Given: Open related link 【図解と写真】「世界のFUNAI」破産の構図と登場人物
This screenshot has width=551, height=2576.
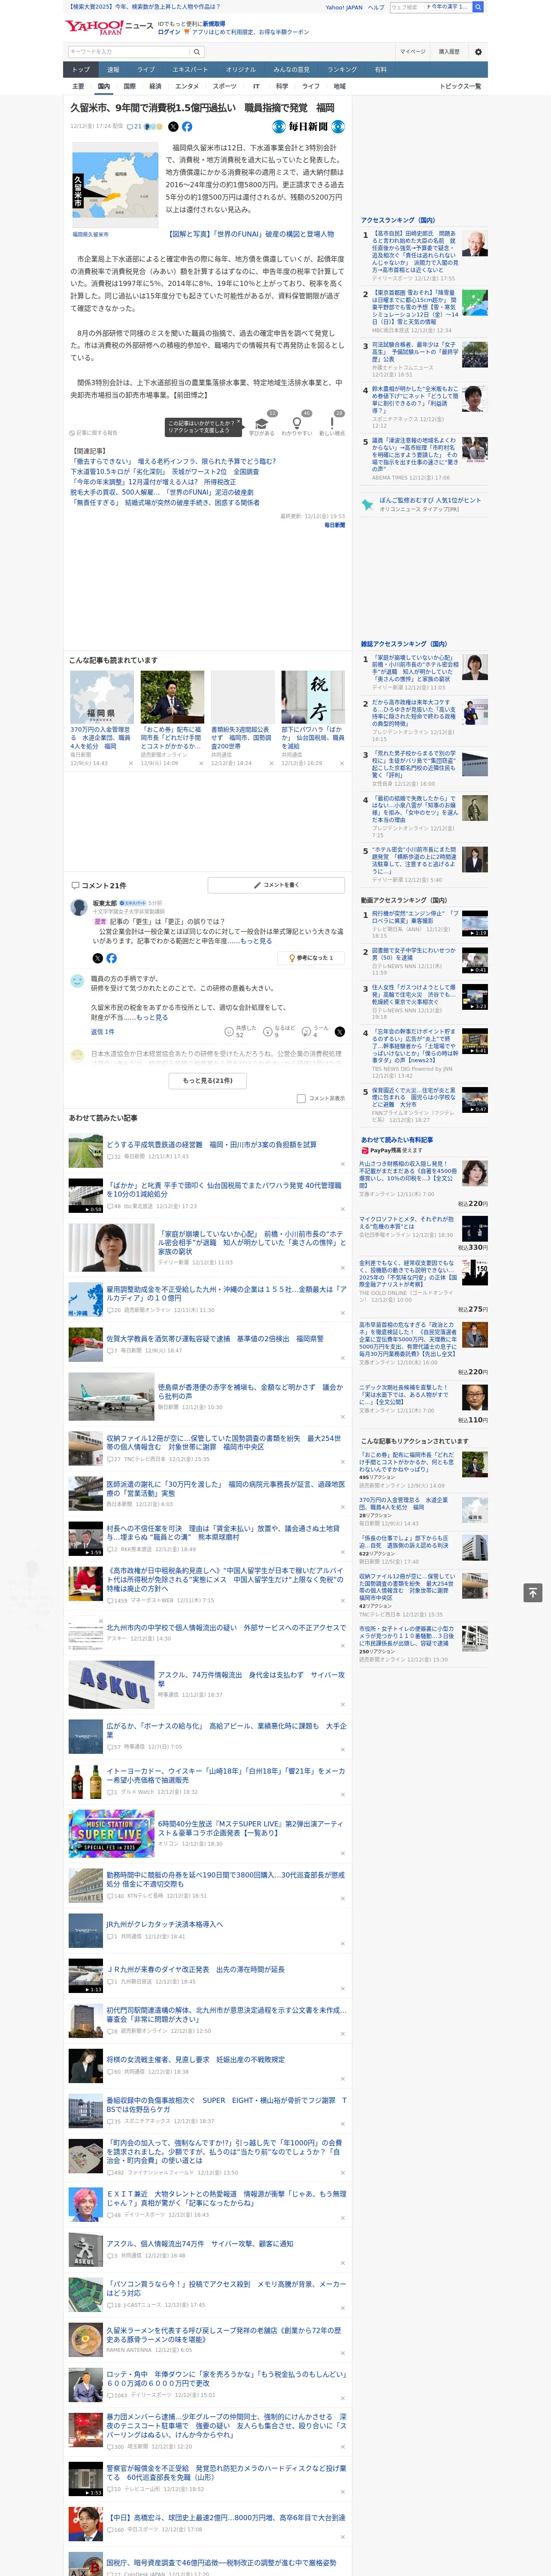Looking at the screenshot, I should [x=251, y=234].
